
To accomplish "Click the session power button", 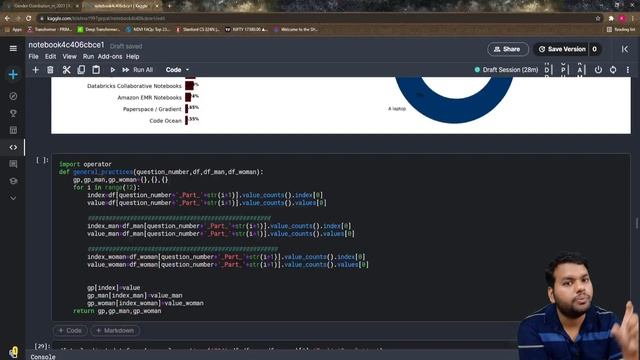I will tap(598, 70).
